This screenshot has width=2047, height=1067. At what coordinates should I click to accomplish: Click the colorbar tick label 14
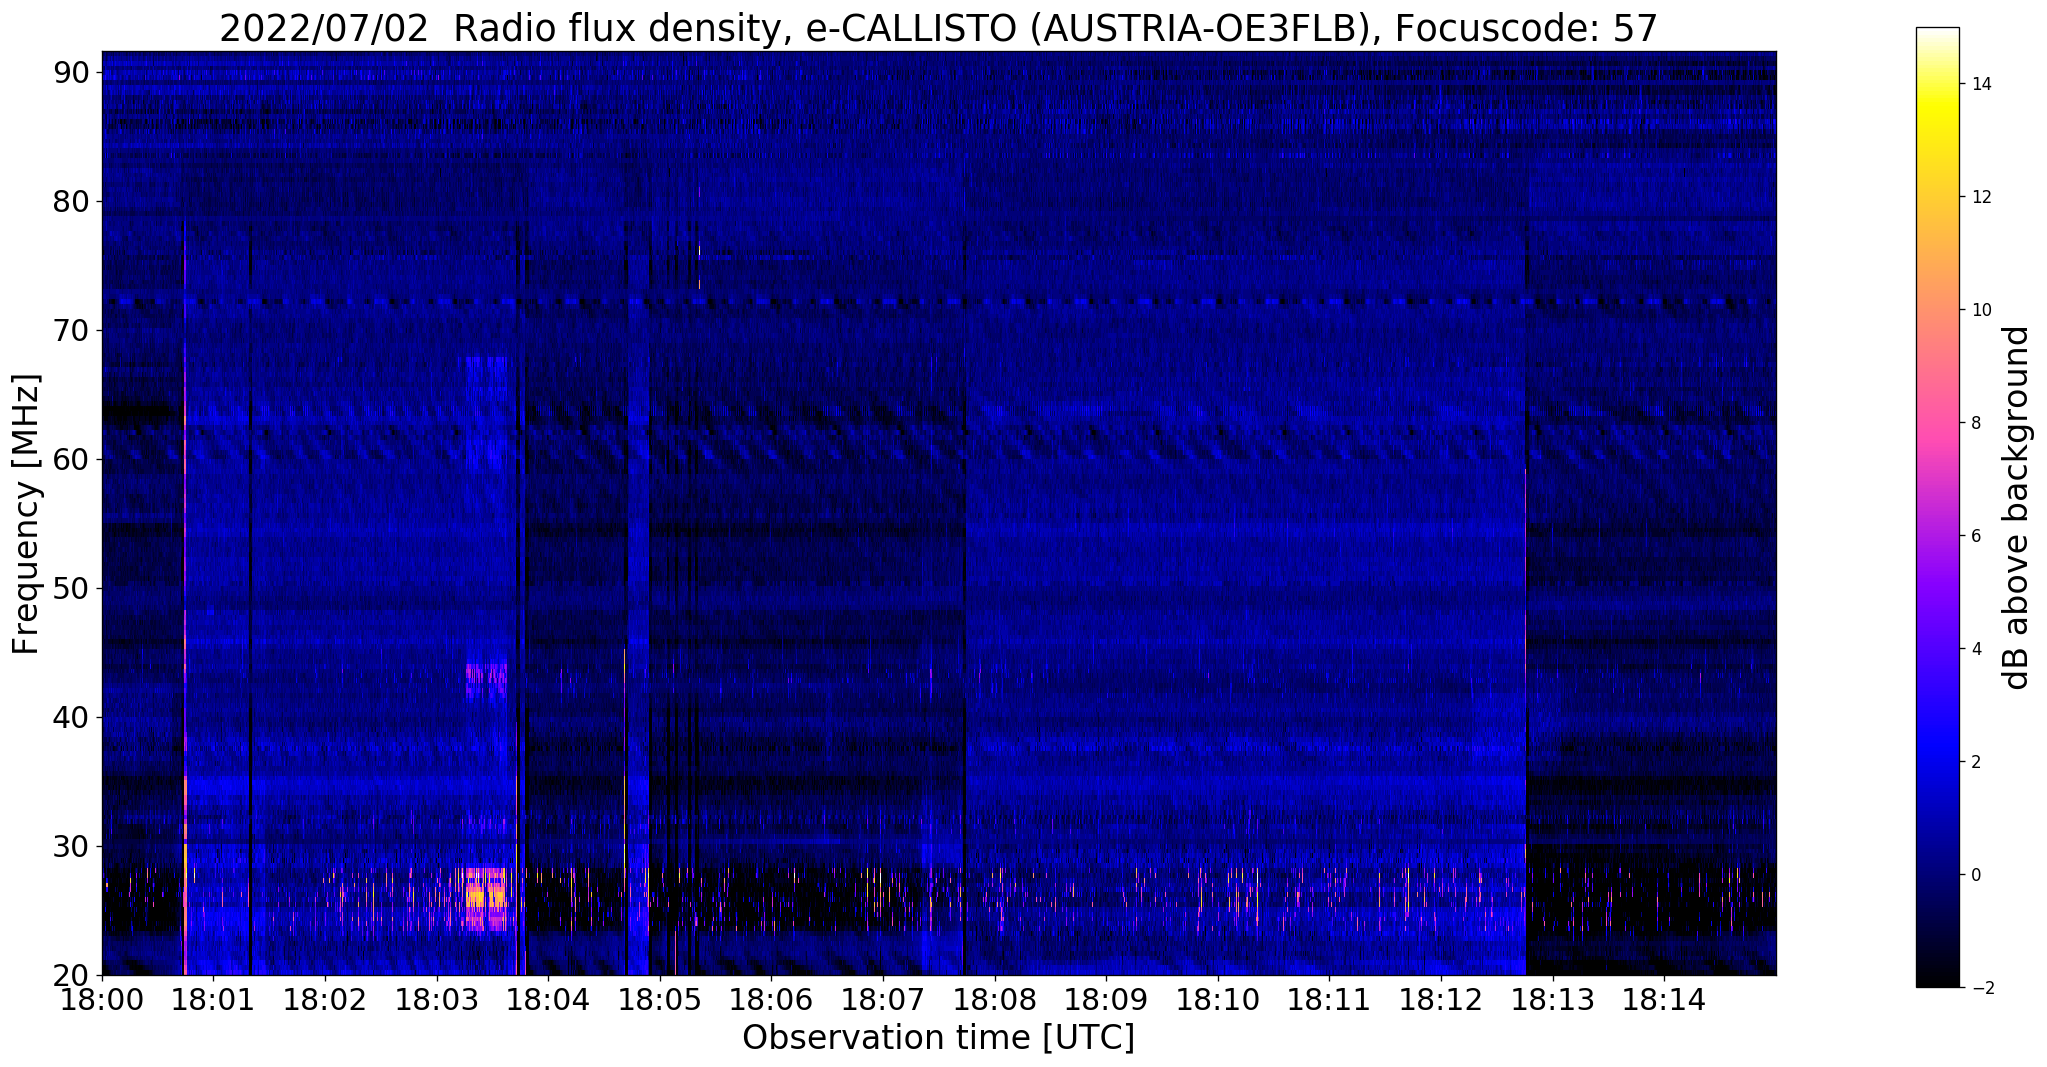coord(1980,84)
